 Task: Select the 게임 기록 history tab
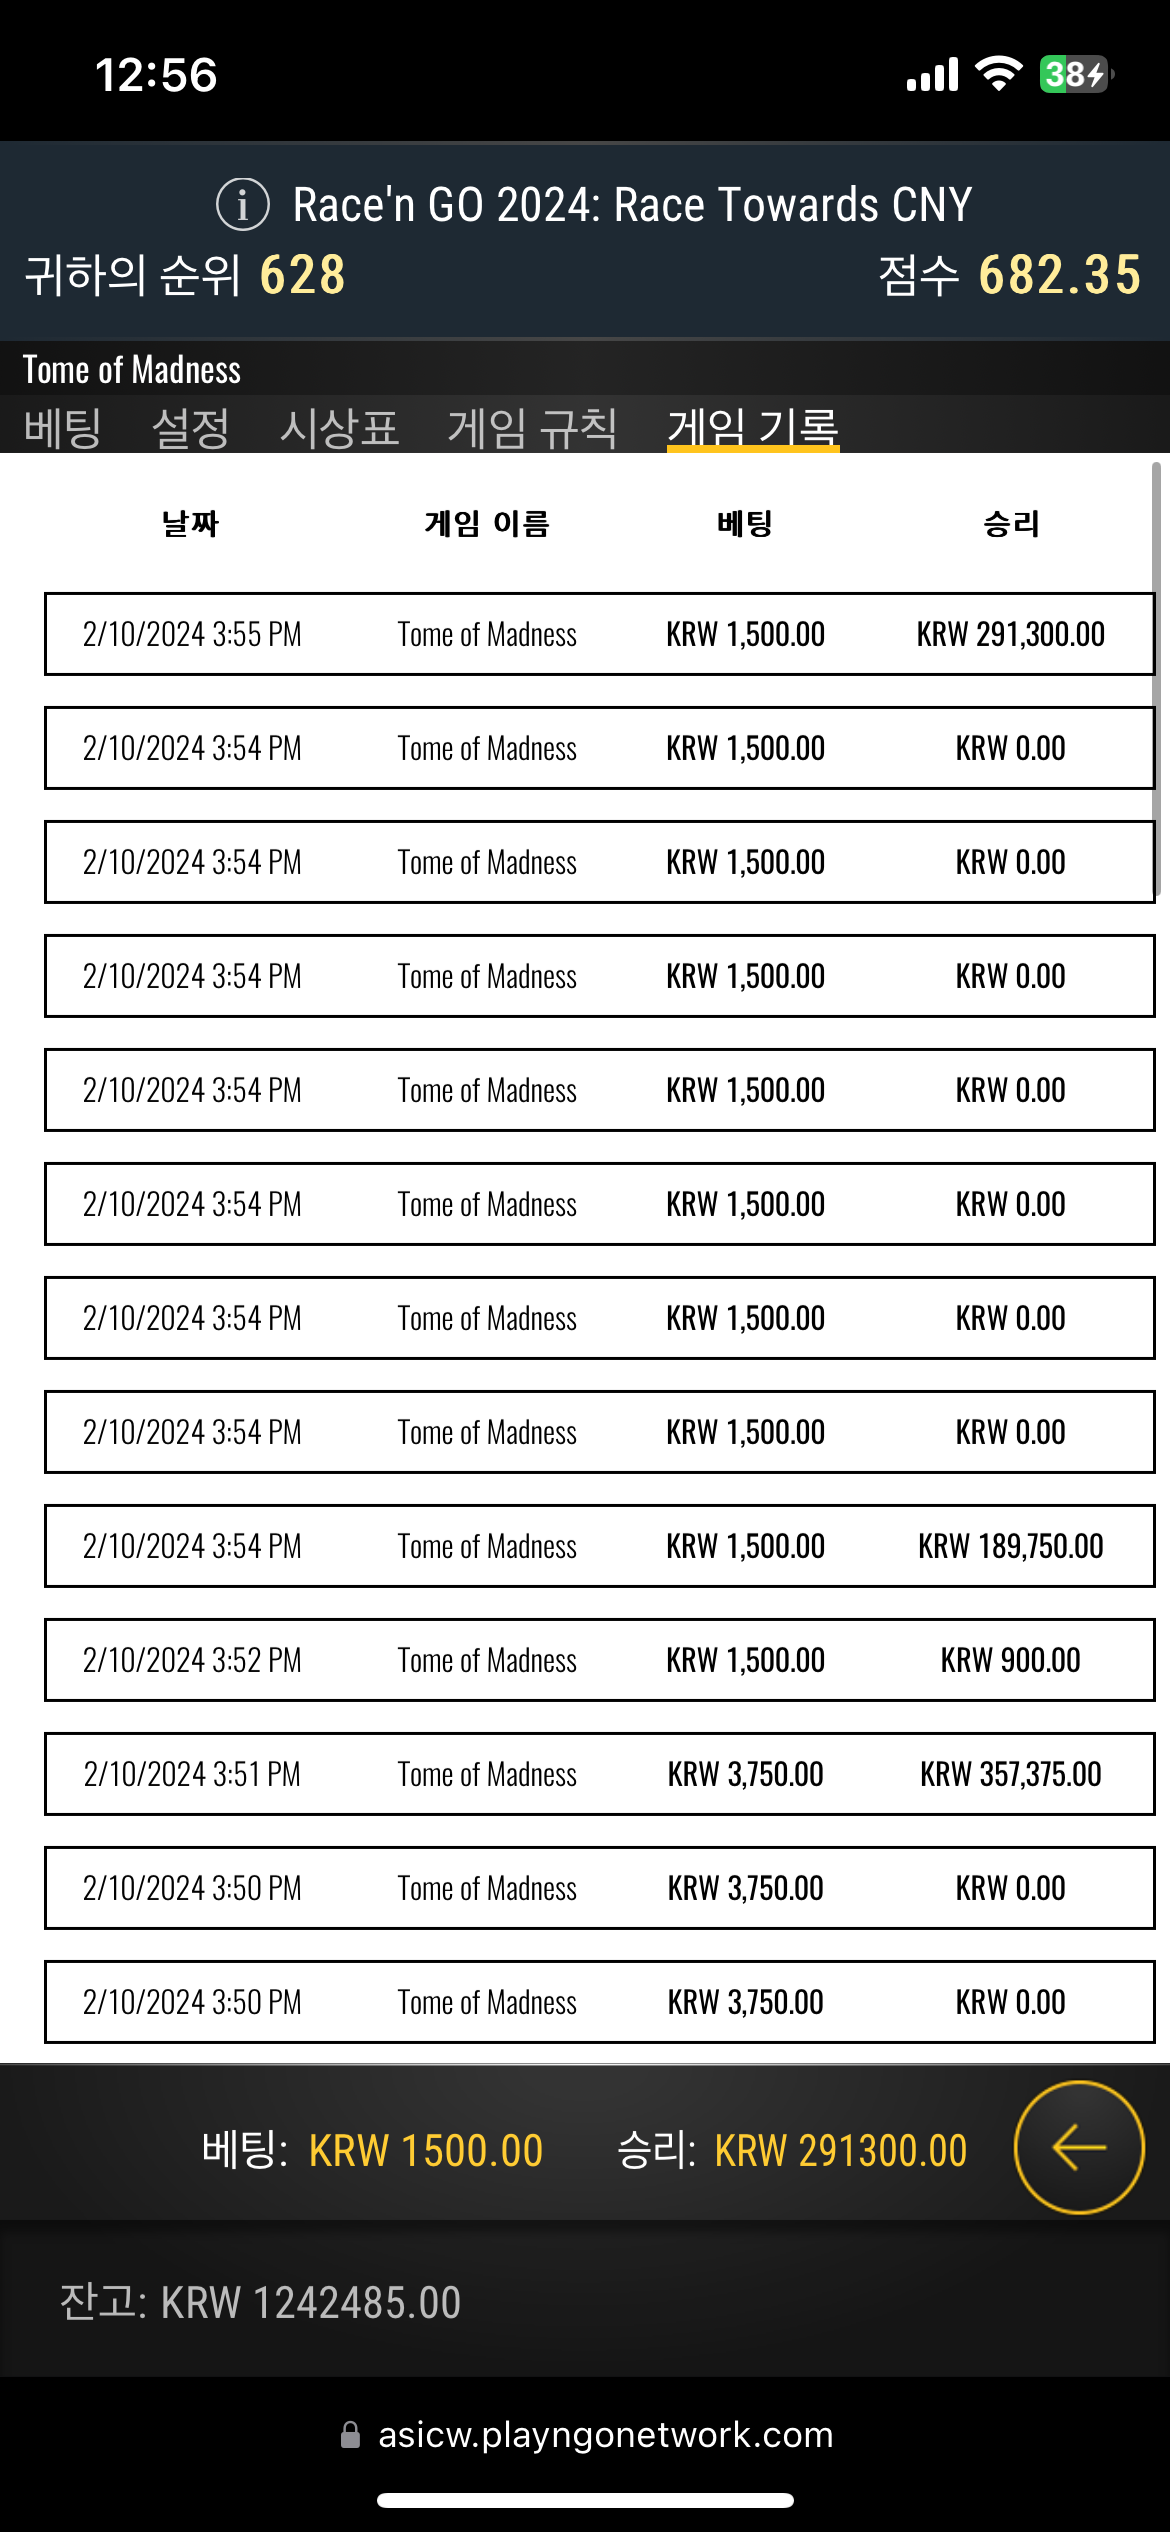pyautogui.click(x=753, y=428)
